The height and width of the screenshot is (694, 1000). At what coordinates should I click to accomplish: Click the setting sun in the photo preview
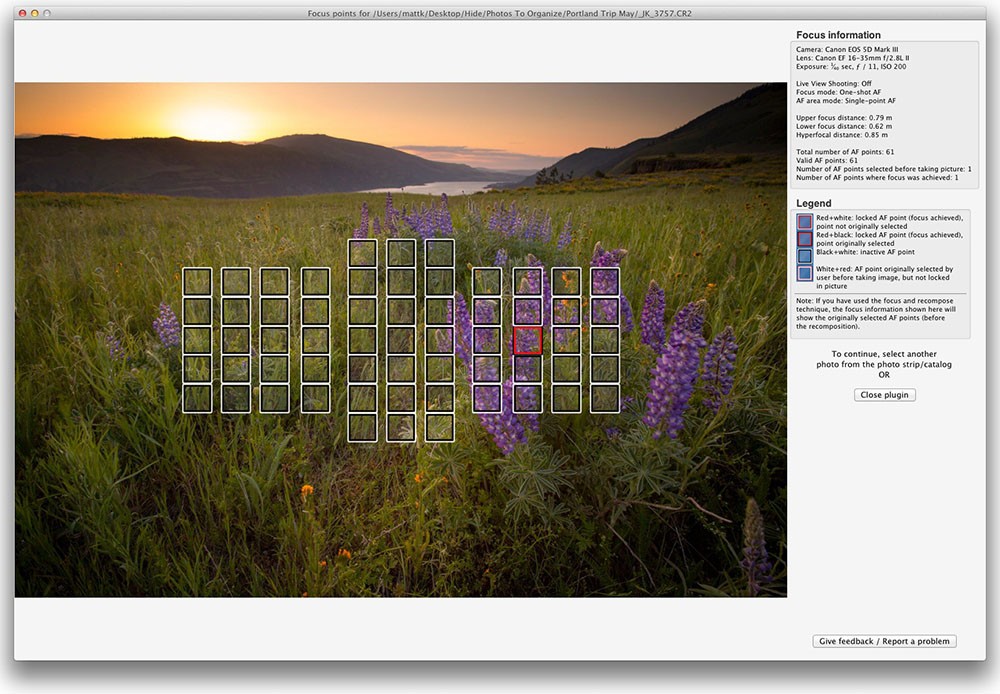coord(213,124)
